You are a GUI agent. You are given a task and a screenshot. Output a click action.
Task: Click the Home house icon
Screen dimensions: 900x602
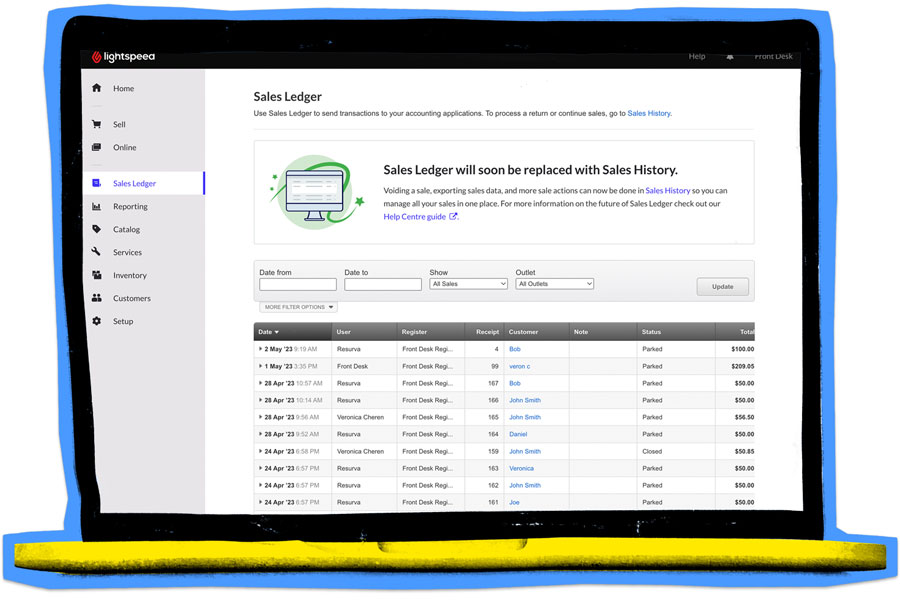[x=96, y=88]
